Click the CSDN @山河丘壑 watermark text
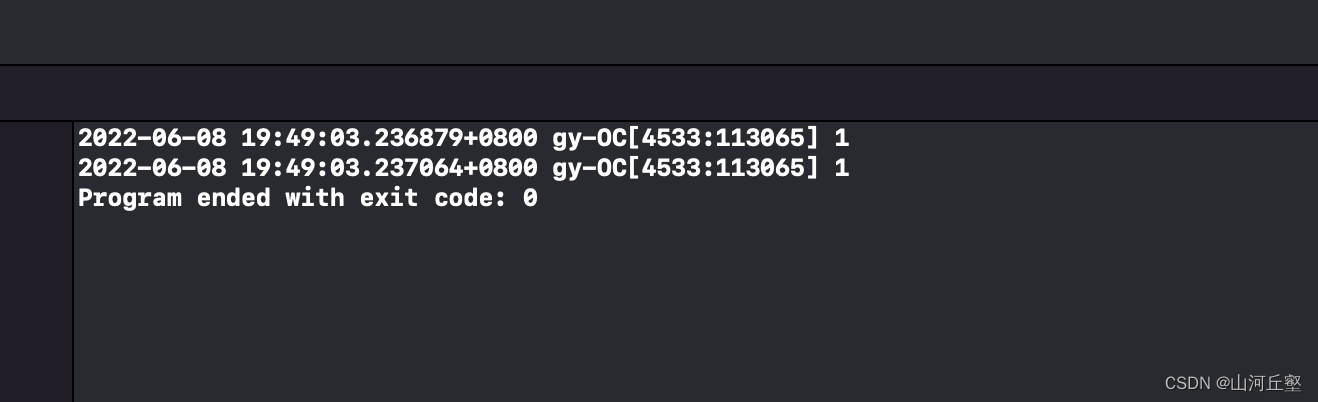The image size is (1318, 402). [1233, 383]
